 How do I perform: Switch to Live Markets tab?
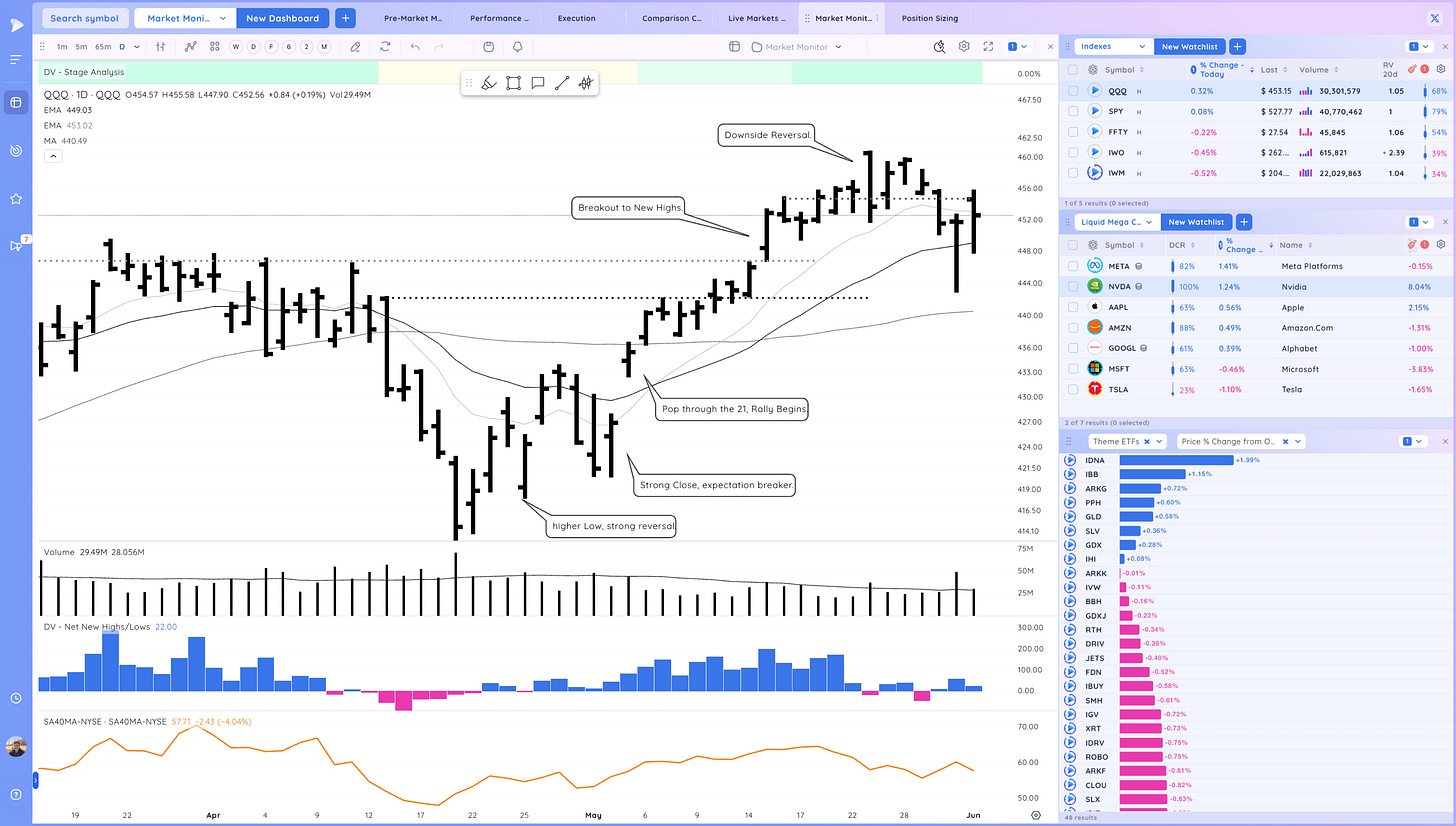[756, 18]
